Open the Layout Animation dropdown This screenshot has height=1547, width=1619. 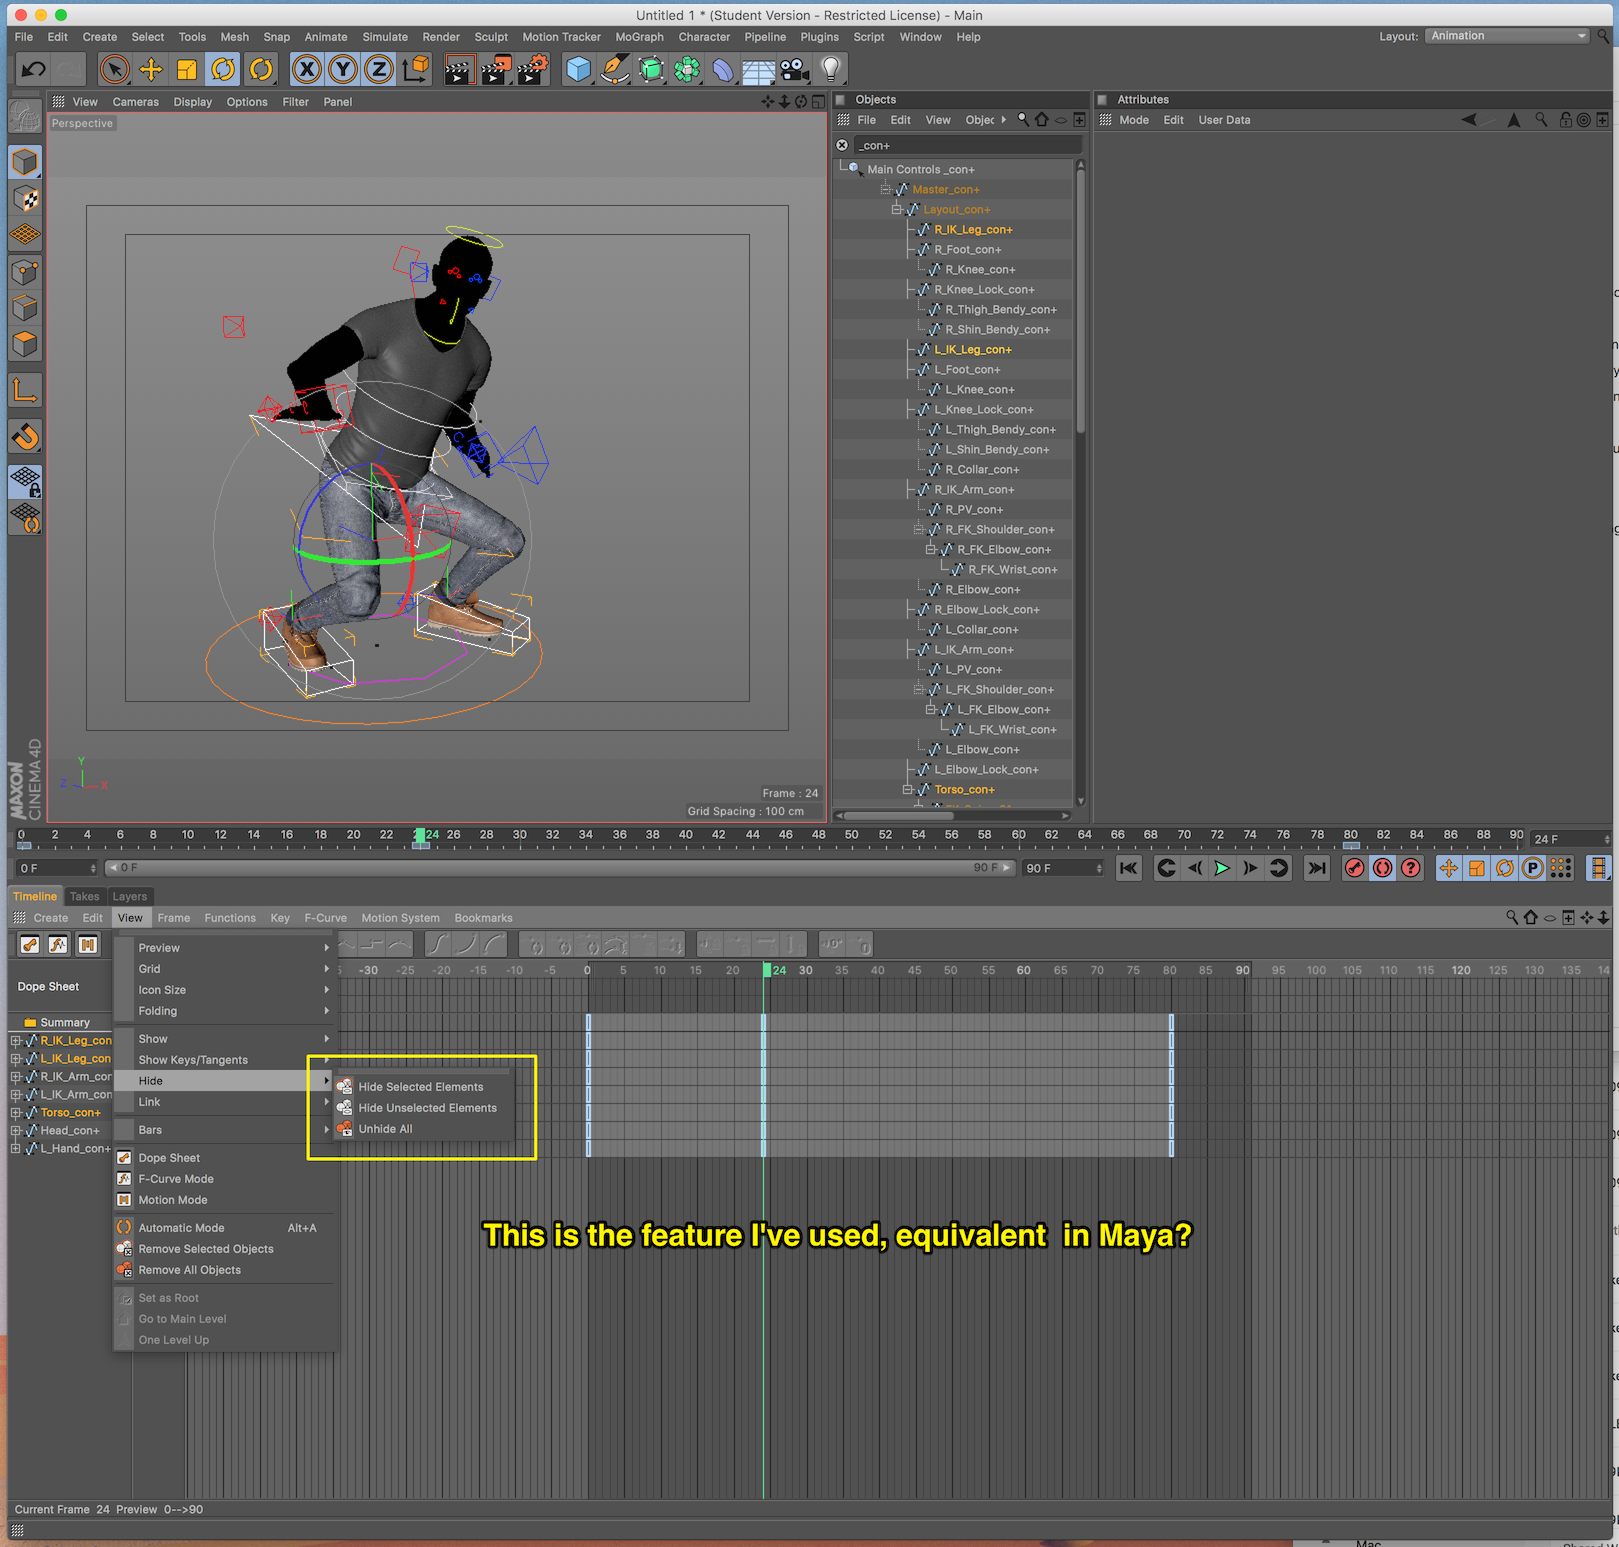(1507, 36)
